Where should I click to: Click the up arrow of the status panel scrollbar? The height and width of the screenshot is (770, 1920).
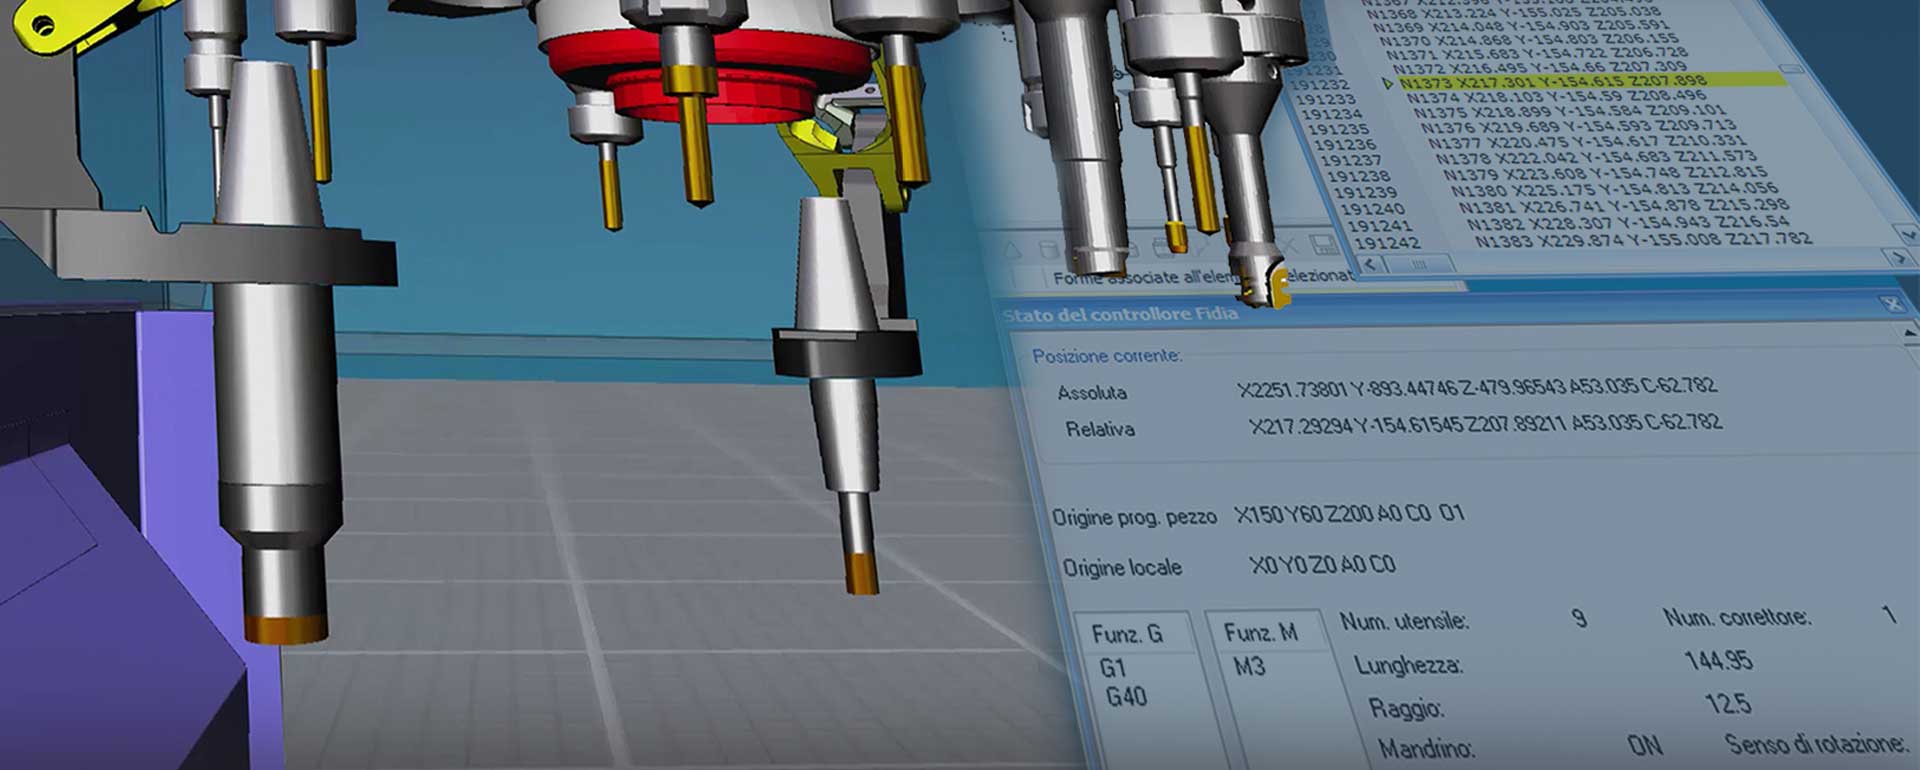[1912, 331]
